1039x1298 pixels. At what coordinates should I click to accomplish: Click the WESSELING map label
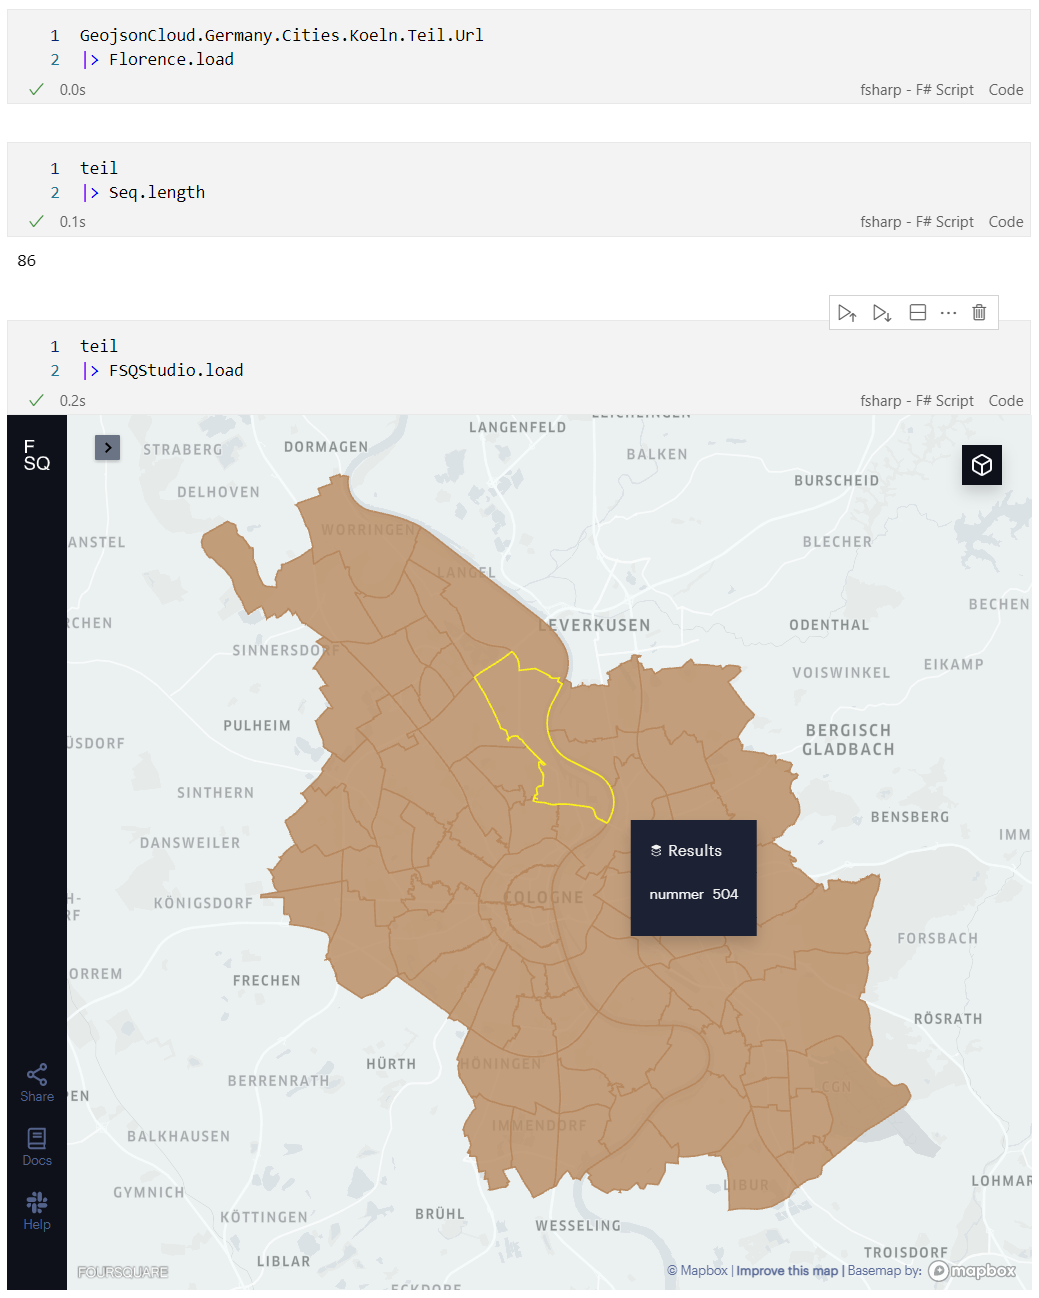(578, 1225)
